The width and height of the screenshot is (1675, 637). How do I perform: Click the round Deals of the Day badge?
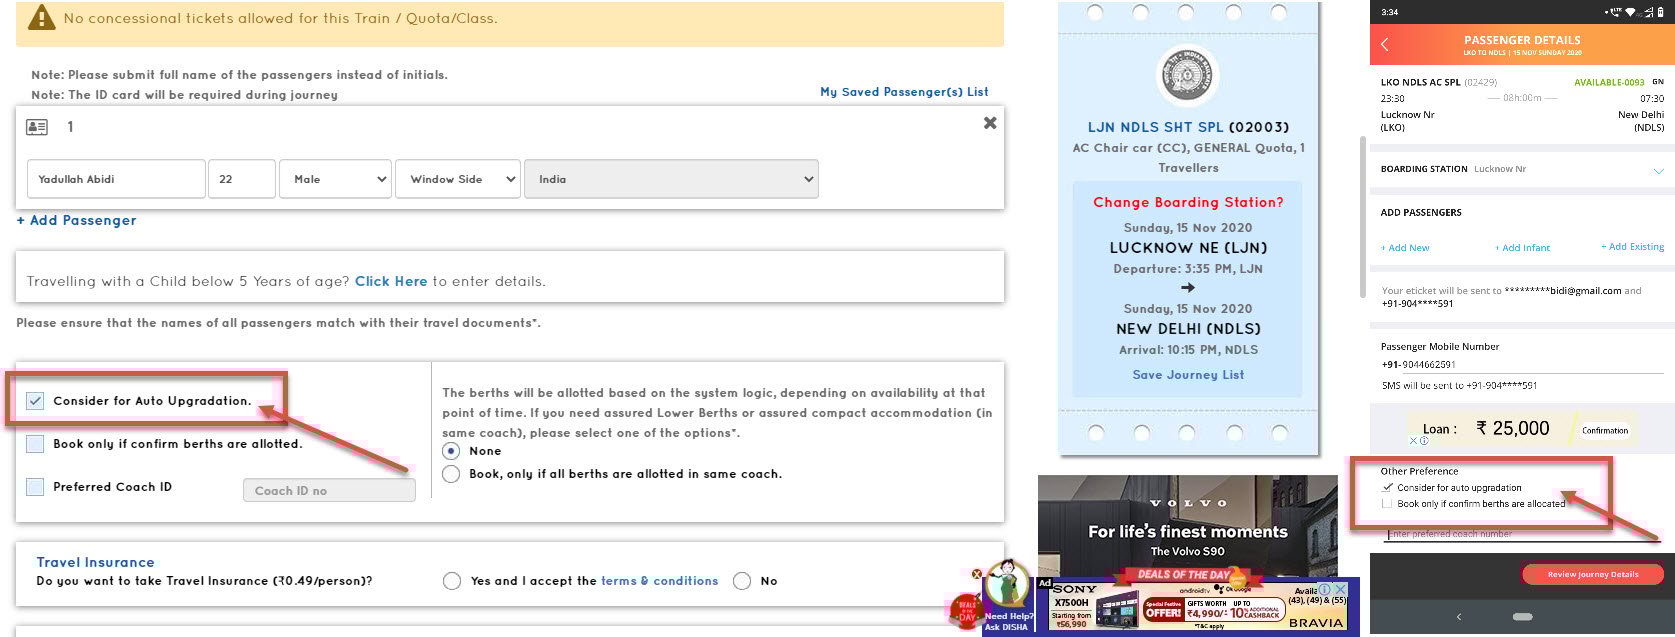tap(967, 610)
